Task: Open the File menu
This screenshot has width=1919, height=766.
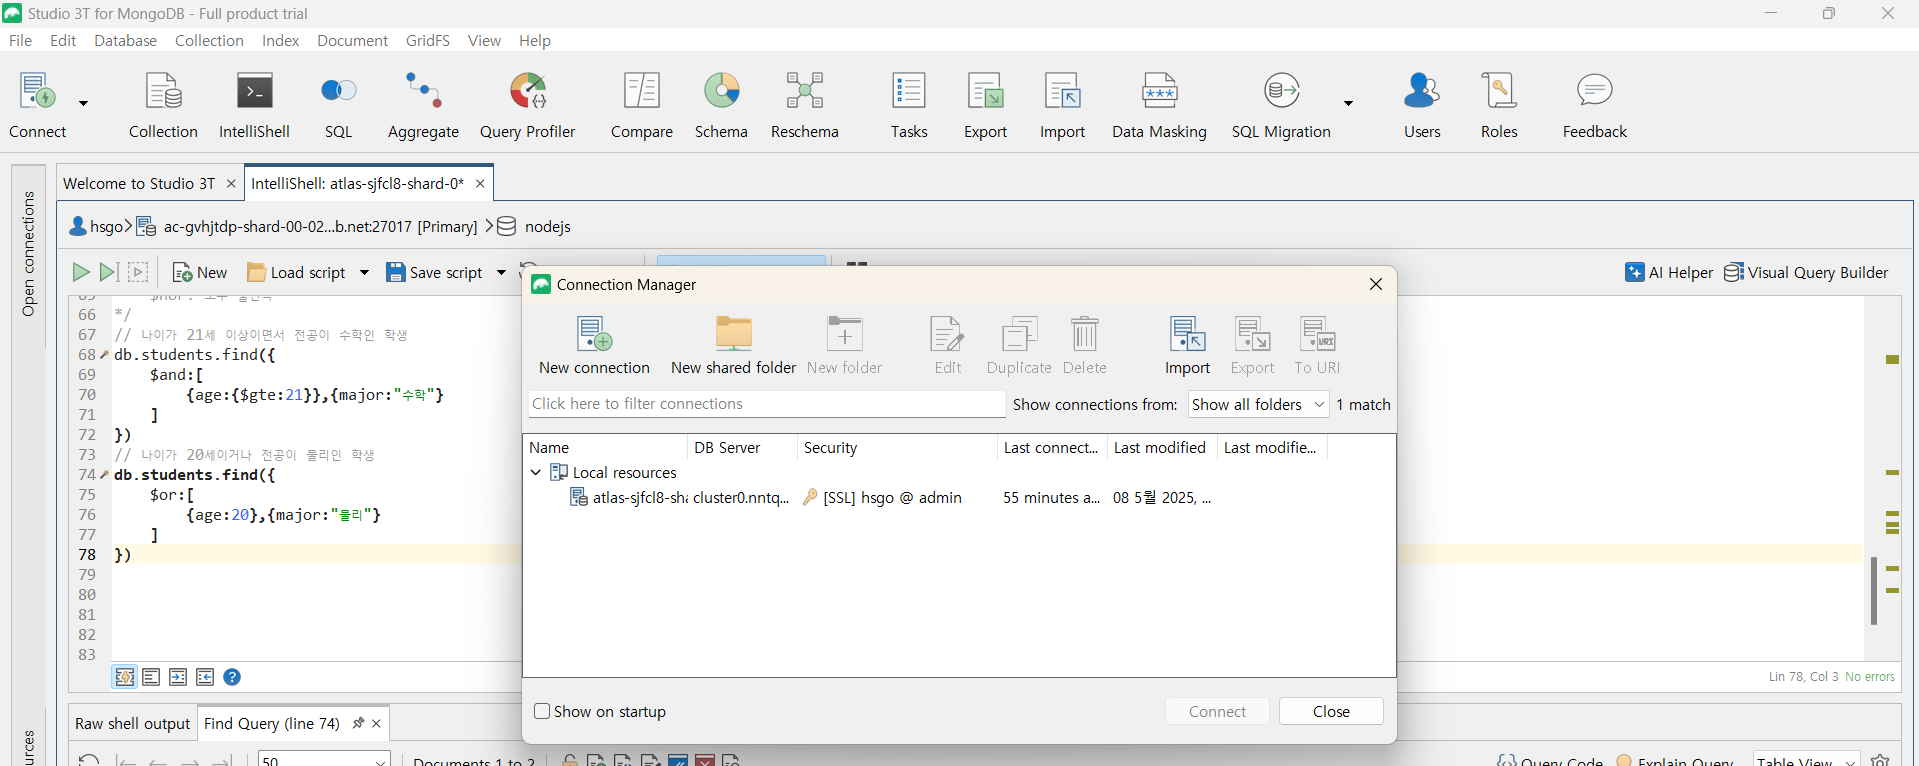Action: point(20,40)
